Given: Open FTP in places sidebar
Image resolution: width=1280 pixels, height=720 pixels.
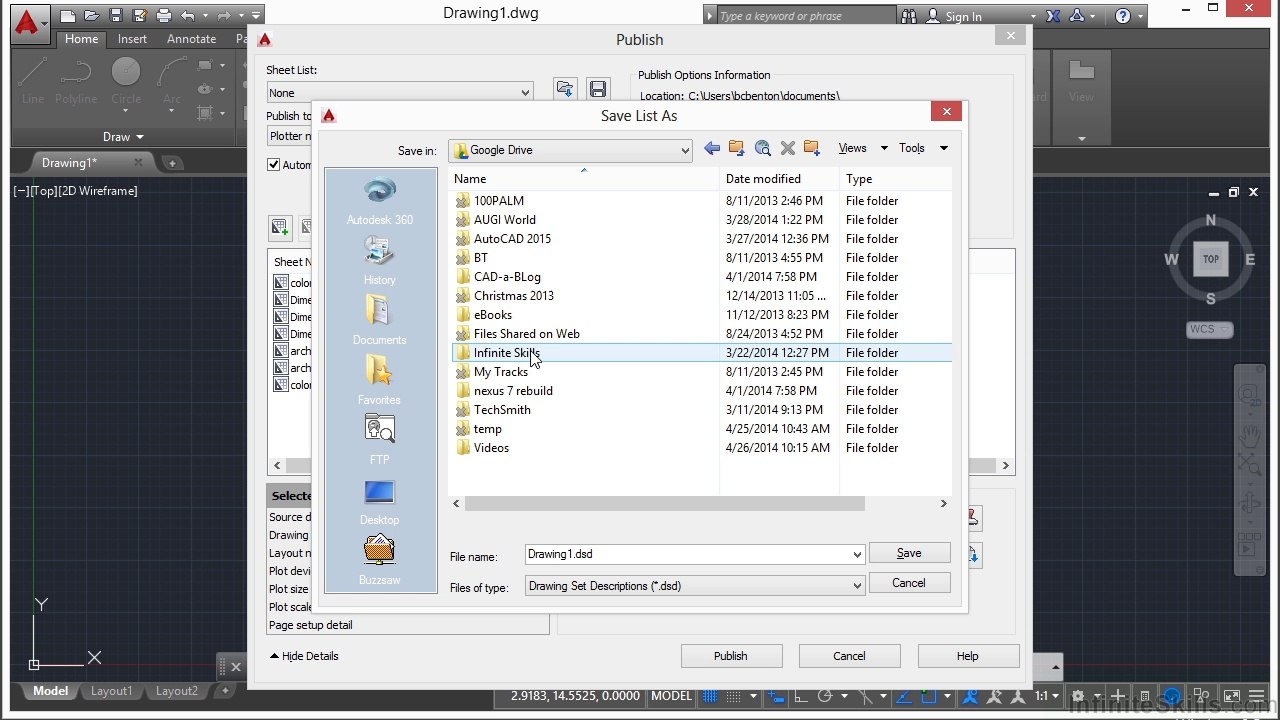Looking at the screenshot, I should 380,440.
